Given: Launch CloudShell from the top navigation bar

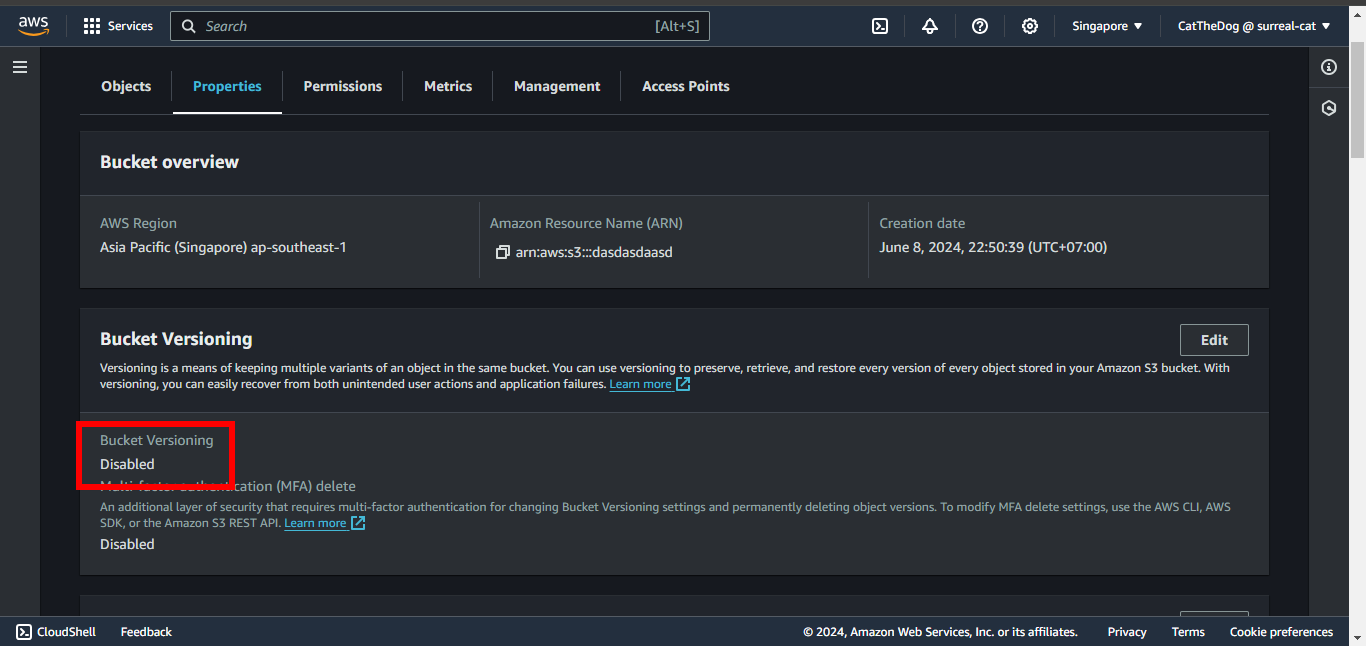Looking at the screenshot, I should (x=880, y=26).
